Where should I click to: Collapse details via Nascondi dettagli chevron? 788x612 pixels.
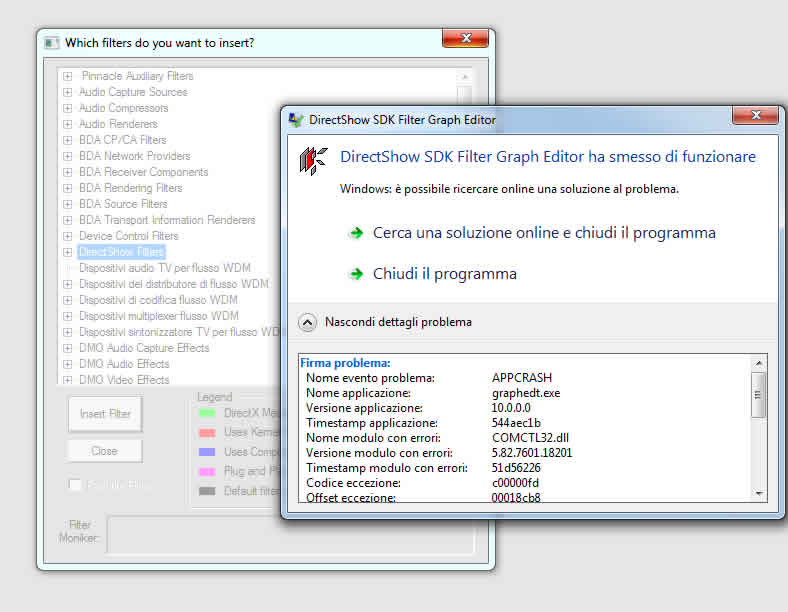click(307, 322)
